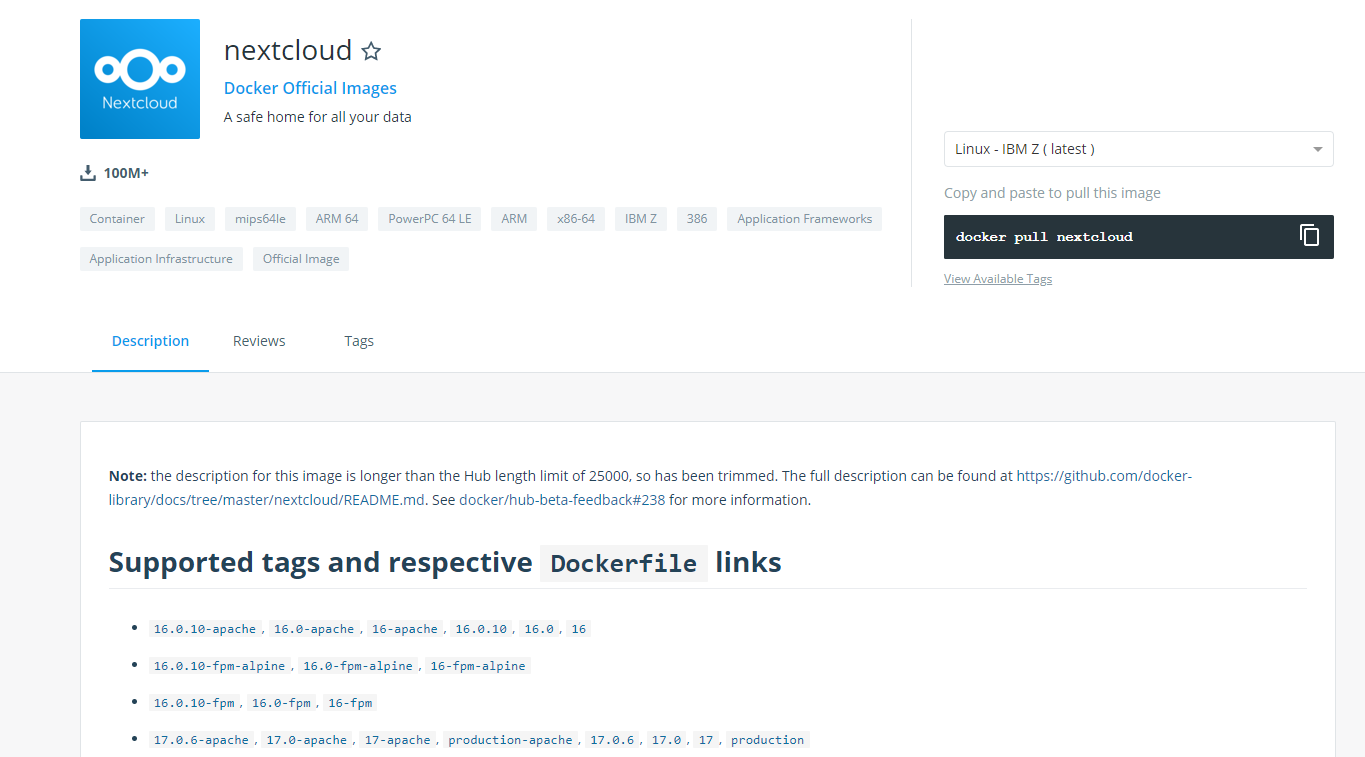The image size is (1365, 757).
Task: Click the nextcloud title text
Action: 288,50
